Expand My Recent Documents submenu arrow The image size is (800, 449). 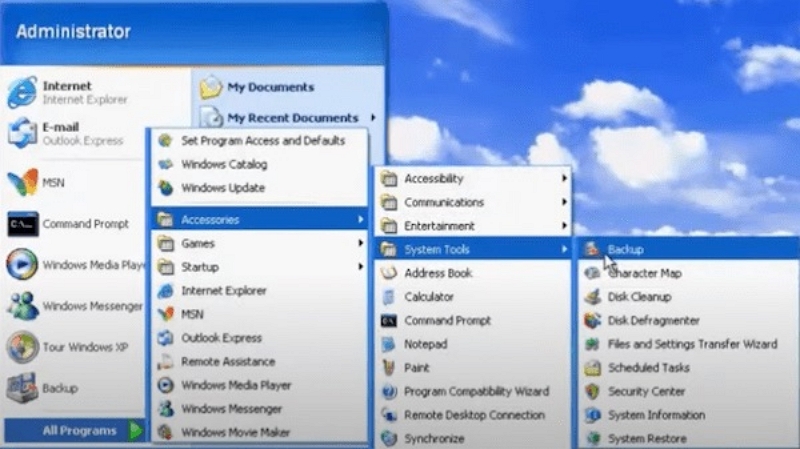pyautogui.click(x=373, y=117)
